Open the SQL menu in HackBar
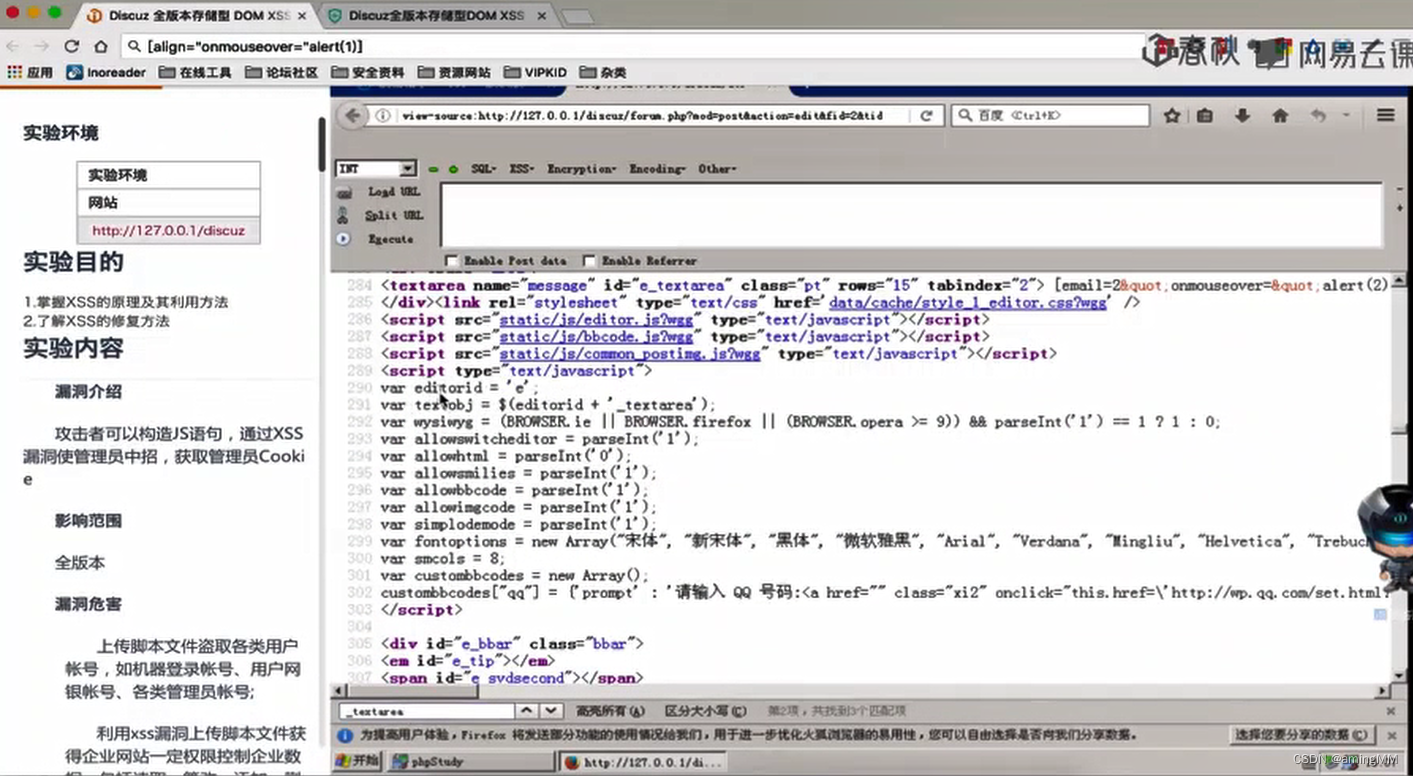The image size is (1413, 776). coord(483,169)
